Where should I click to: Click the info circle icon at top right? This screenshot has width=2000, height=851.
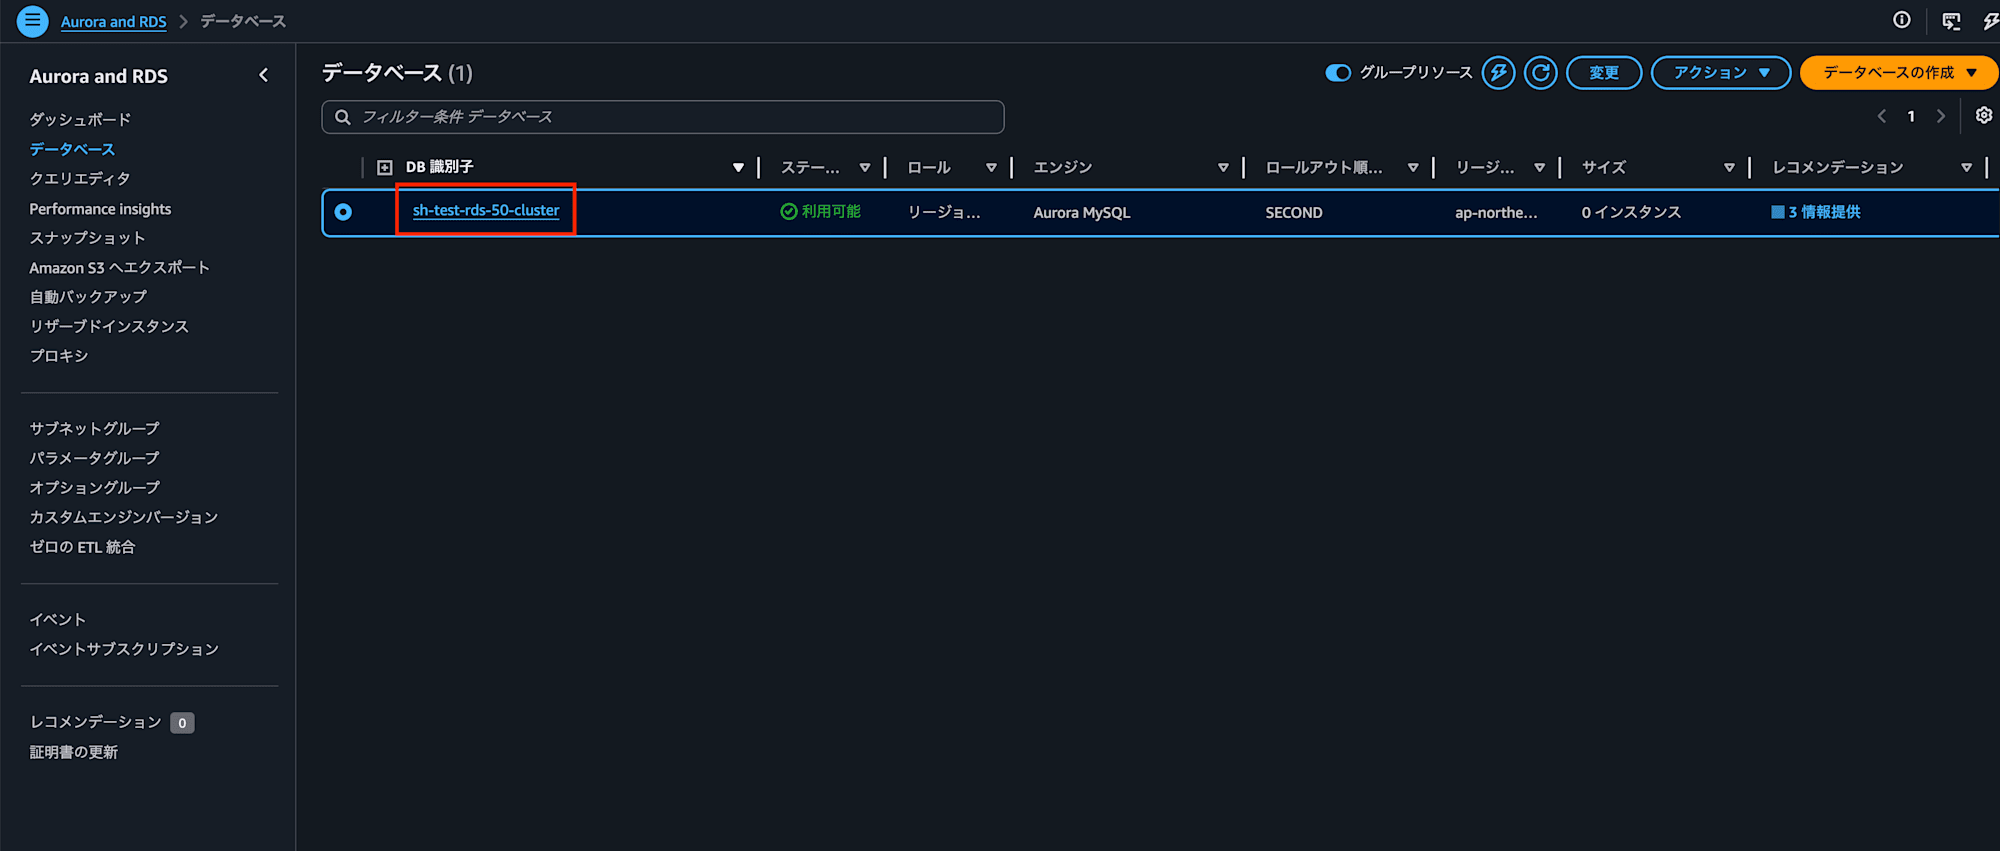(1902, 20)
